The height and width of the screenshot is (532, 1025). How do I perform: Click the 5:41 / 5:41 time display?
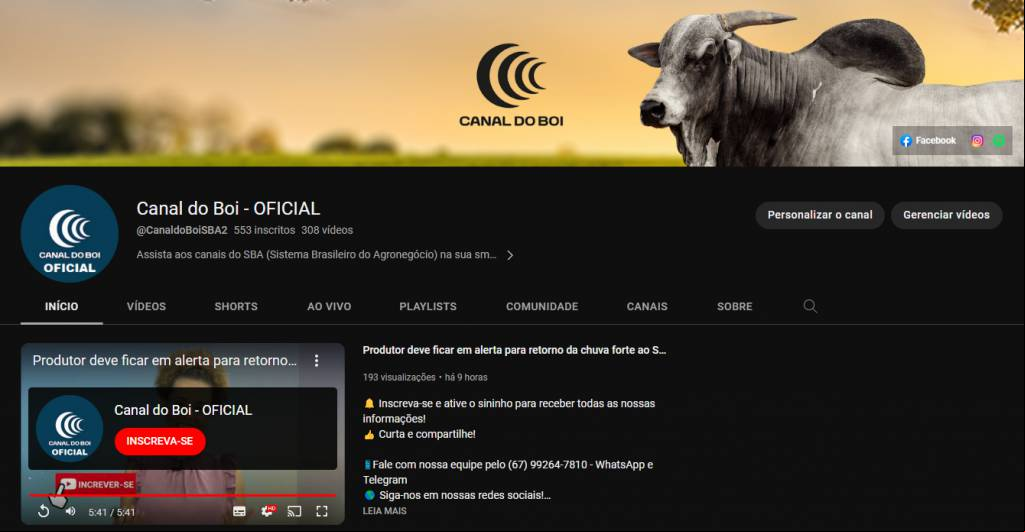pos(112,512)
